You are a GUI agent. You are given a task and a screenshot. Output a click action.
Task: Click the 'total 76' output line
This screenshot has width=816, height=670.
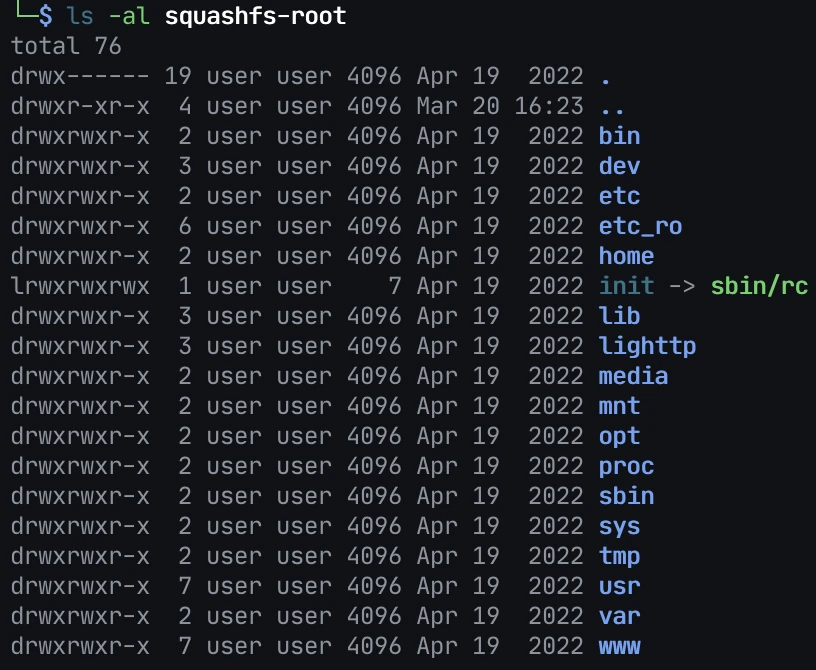tap(66, 46)
